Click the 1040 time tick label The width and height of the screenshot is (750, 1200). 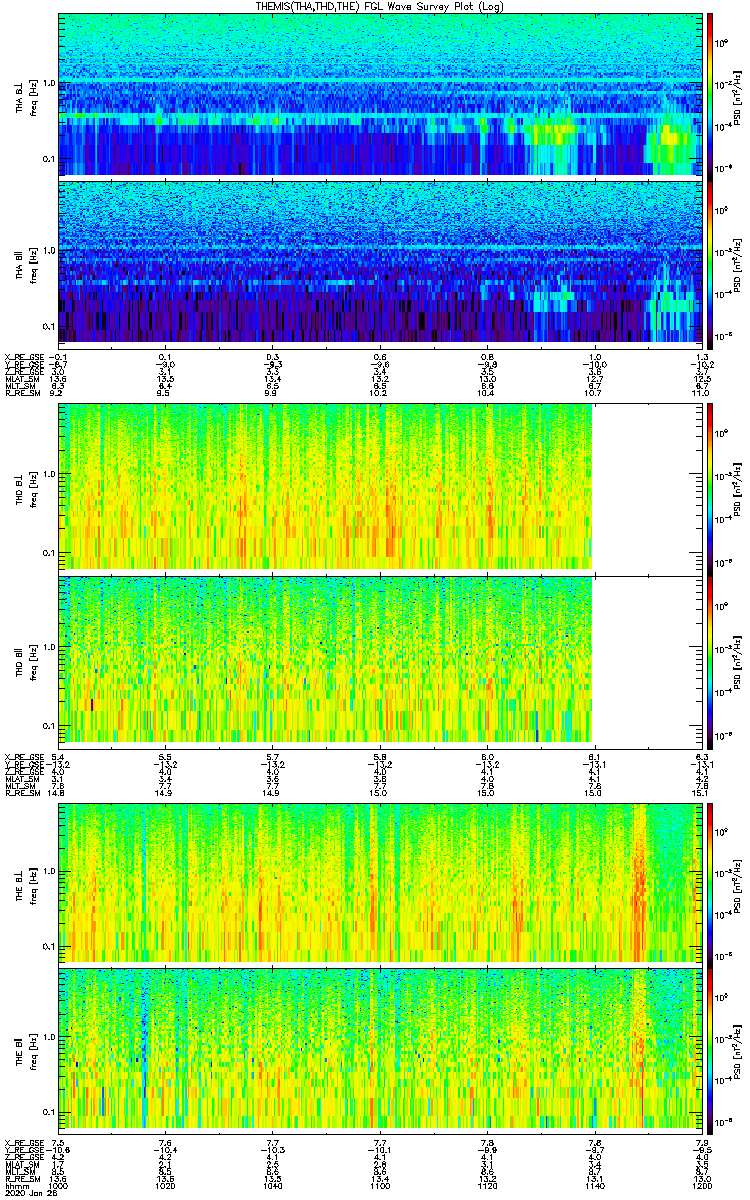(x=273, y=1185)
